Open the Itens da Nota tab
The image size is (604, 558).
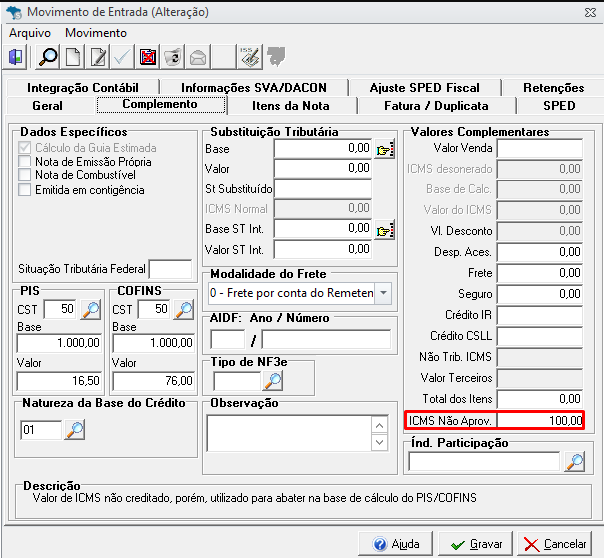pos(291,106)
